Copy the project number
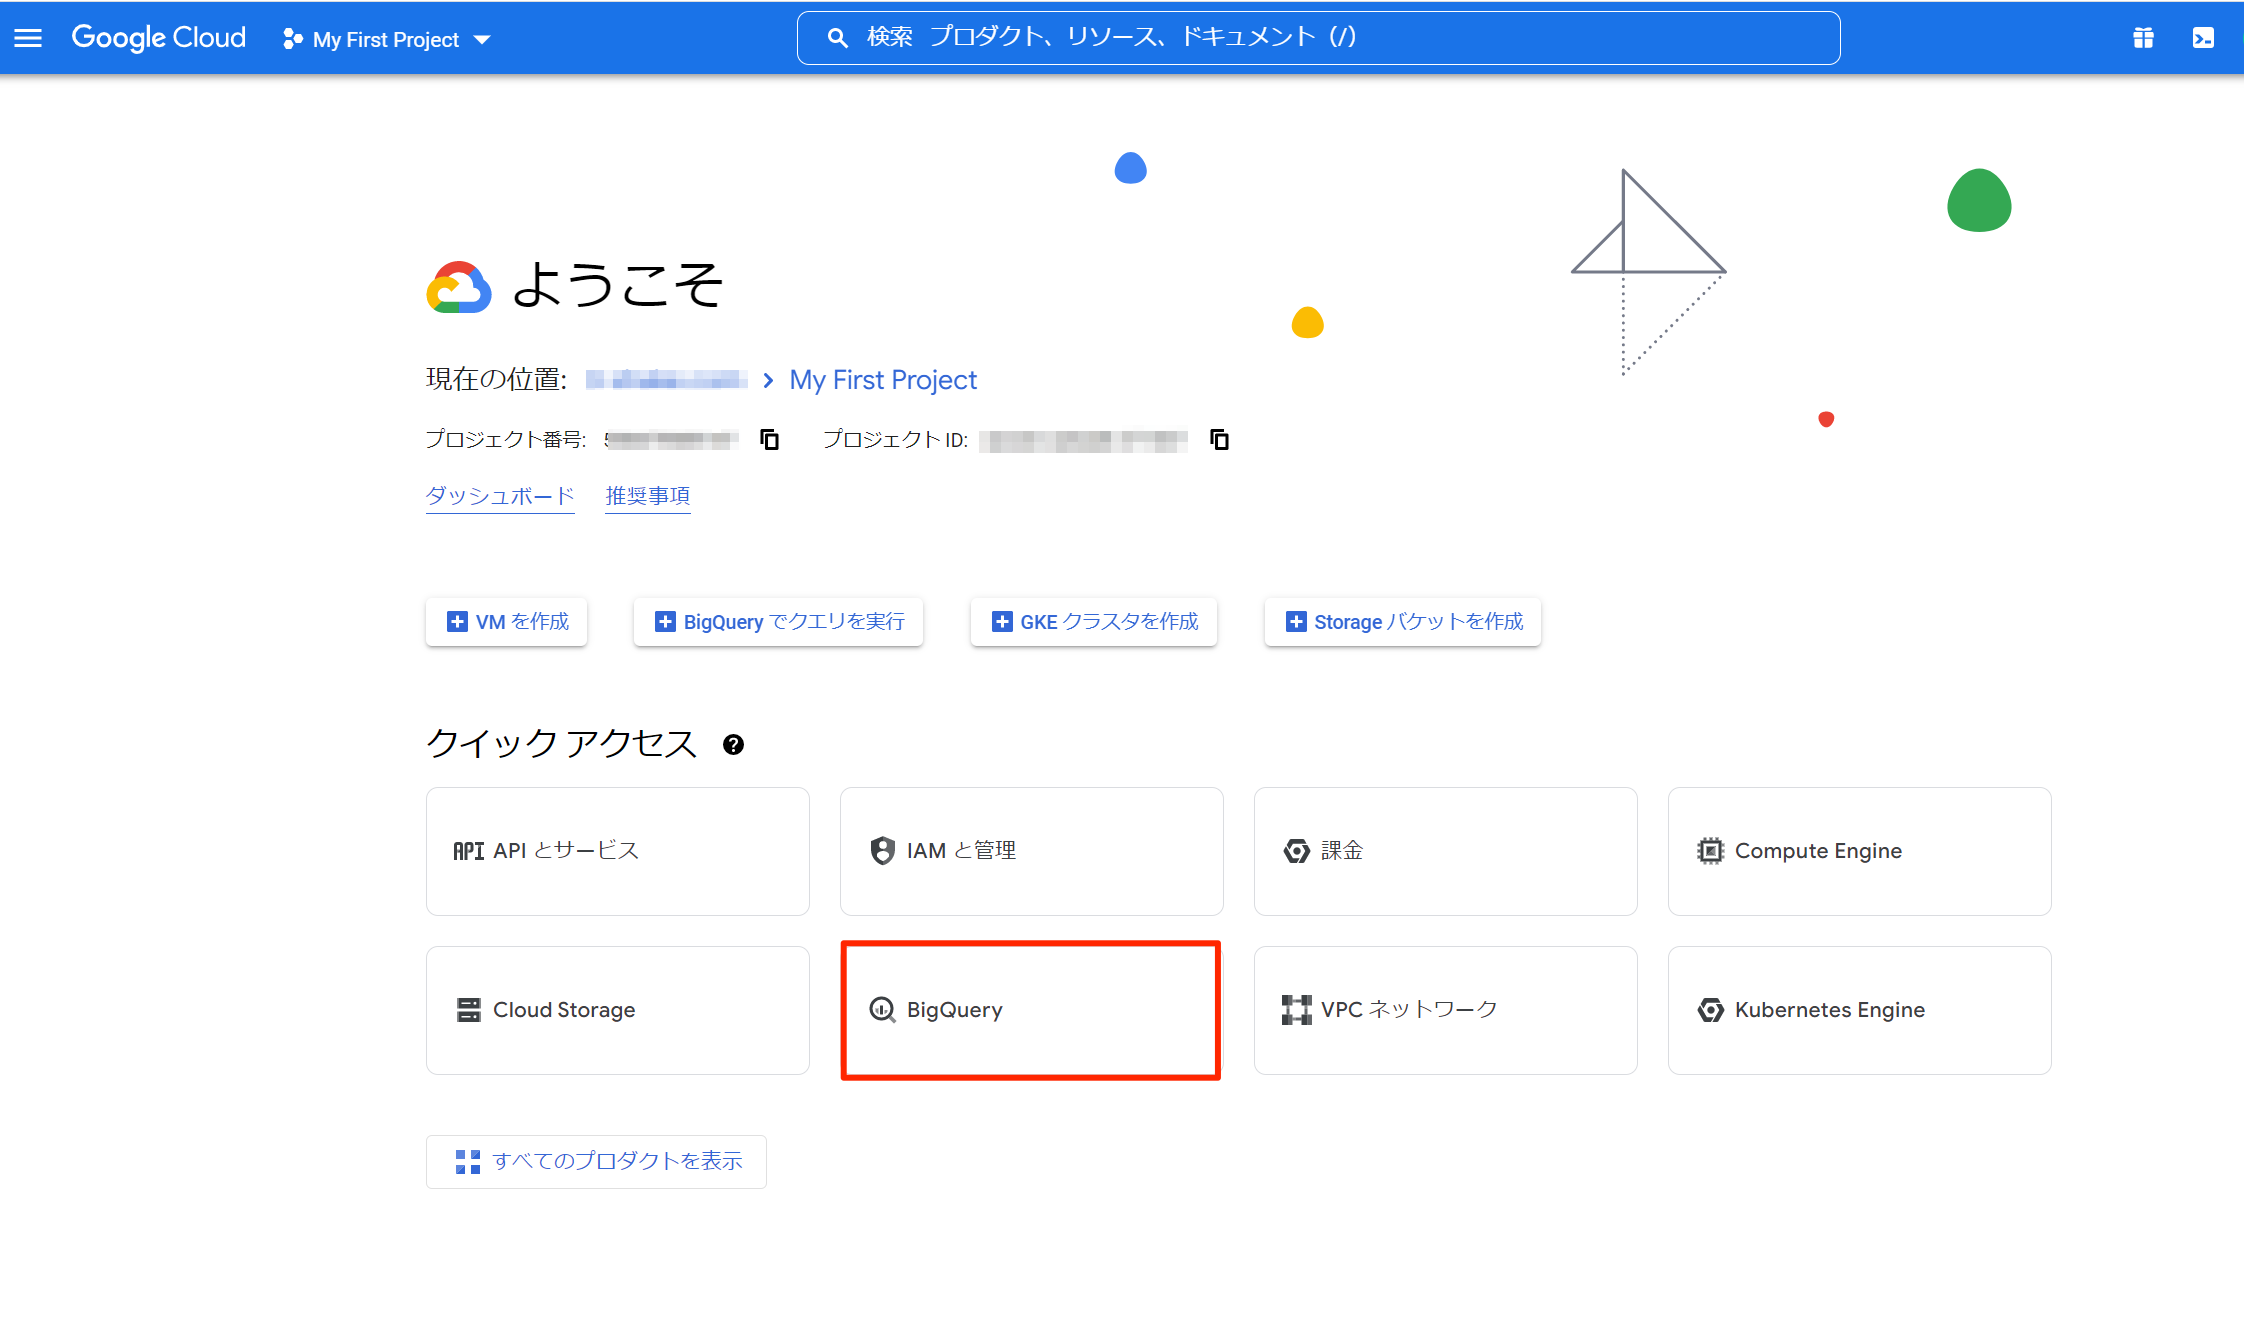This screenshot has width=2244, height=1326. (769, 439)
